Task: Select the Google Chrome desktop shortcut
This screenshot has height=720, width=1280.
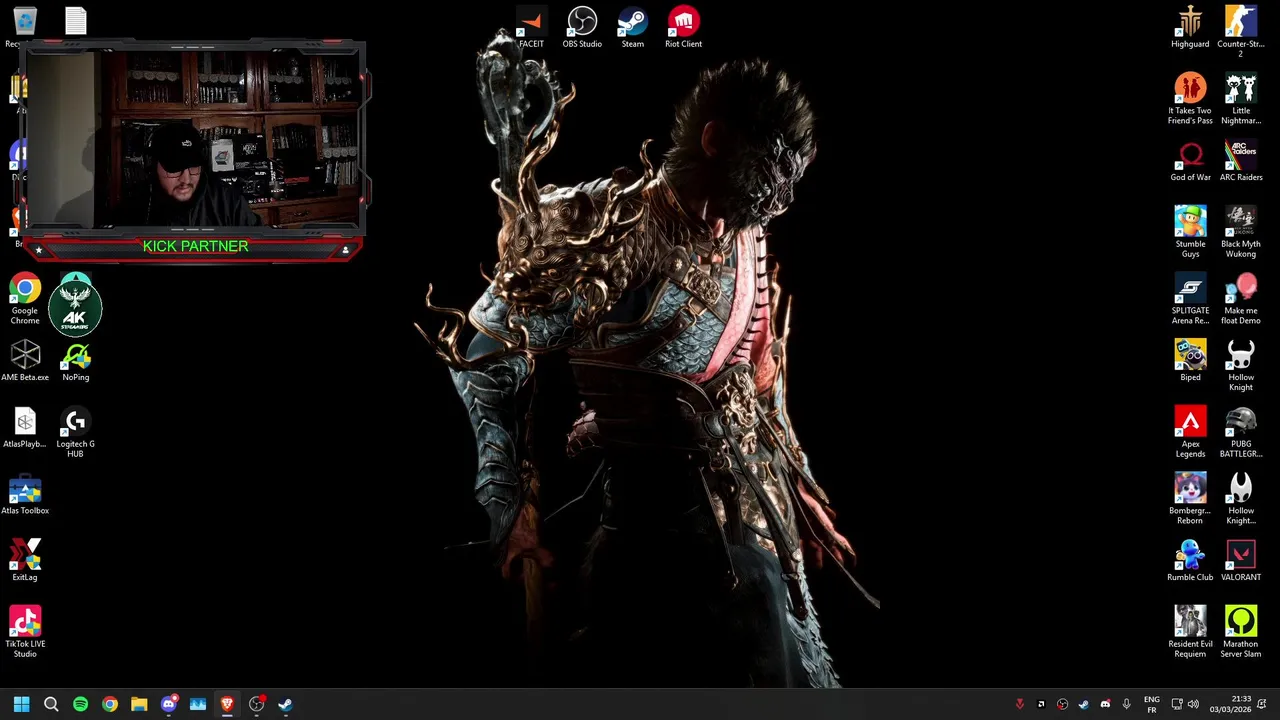Action: coord(25,299)
